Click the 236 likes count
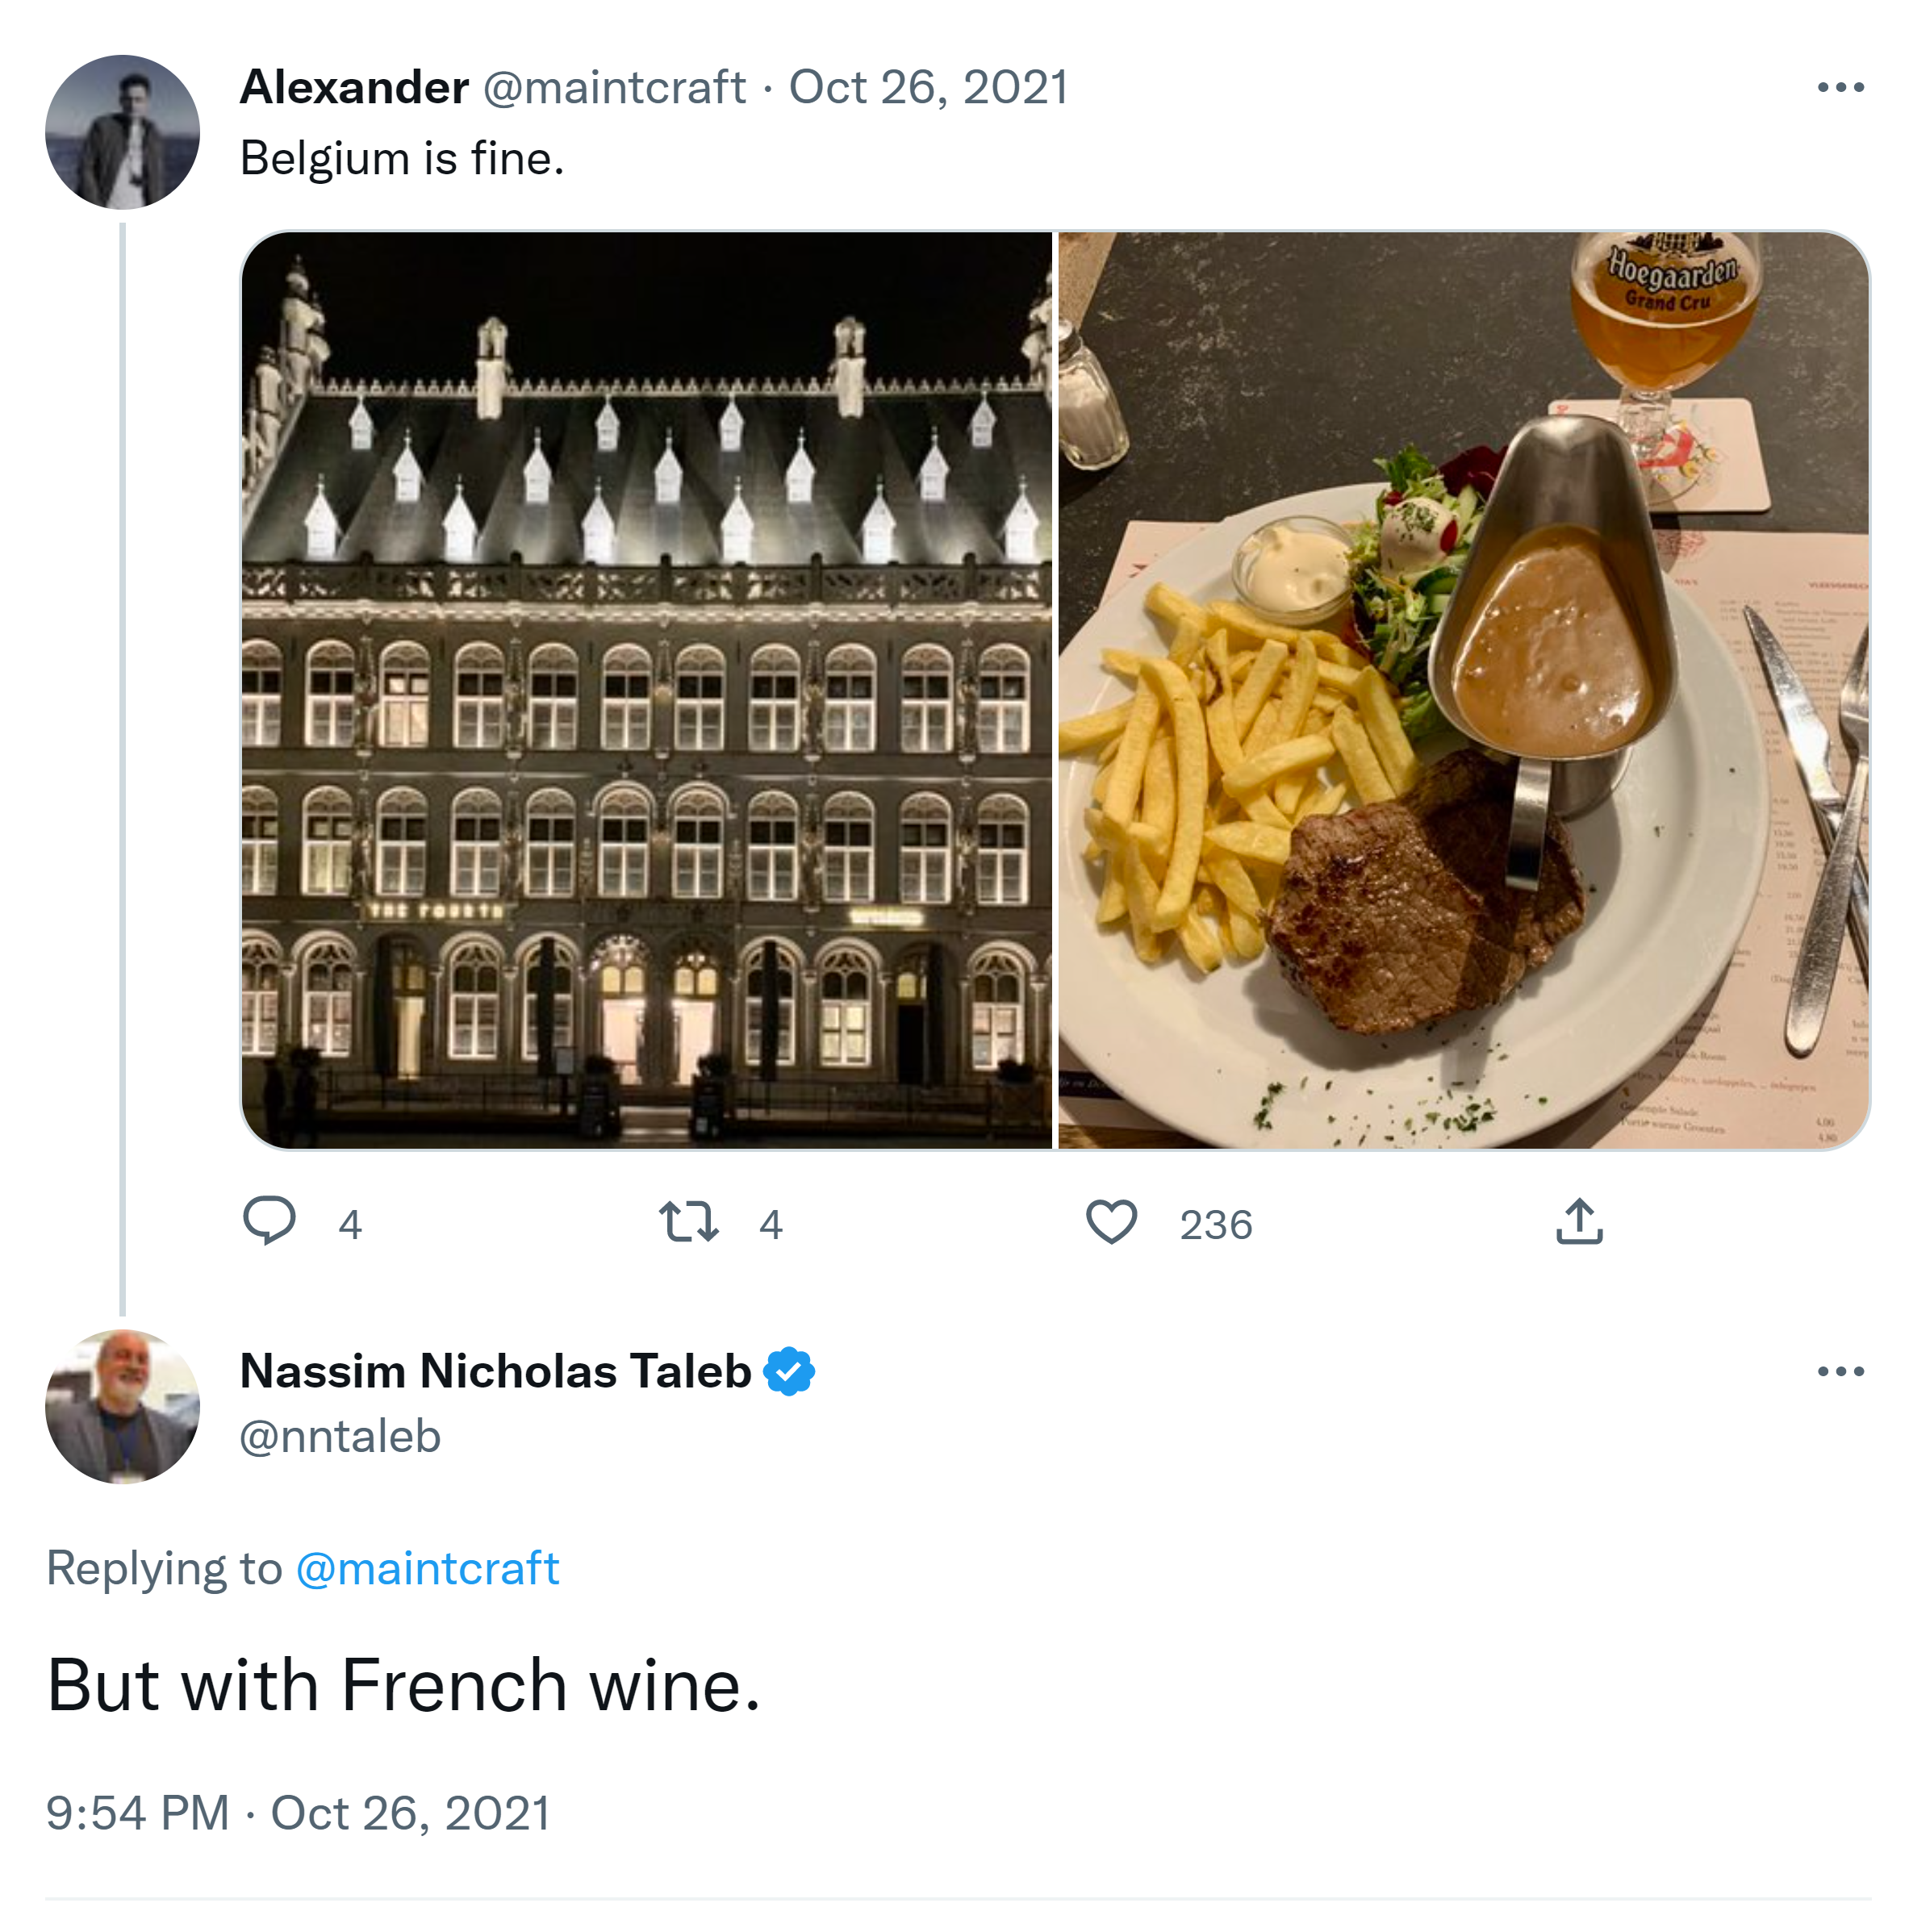Screen dimensions: 1909x1932 click(x=1215, y=1225)
